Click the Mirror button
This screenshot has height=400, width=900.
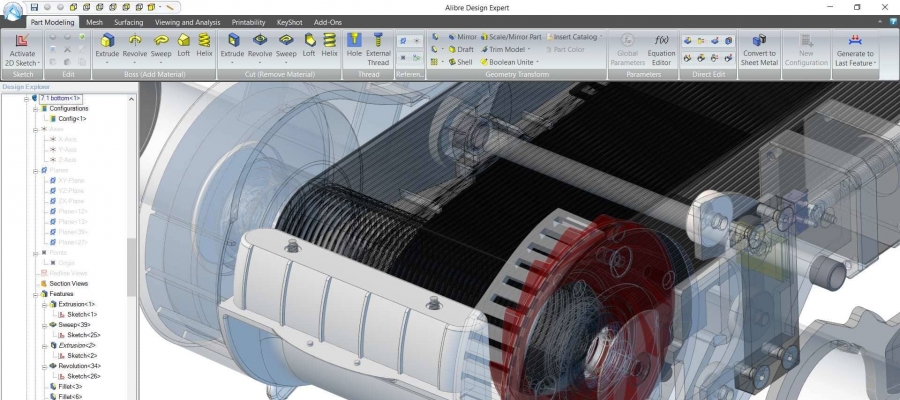pyautogui.click(x=461, y=36)
